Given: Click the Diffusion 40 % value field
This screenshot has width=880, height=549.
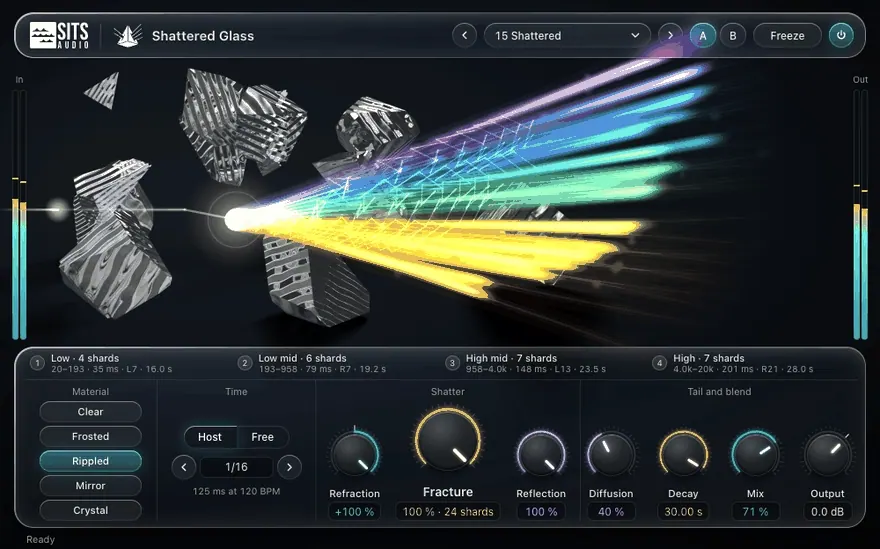Looking at the screenshot, I should [x=611, y=511].
